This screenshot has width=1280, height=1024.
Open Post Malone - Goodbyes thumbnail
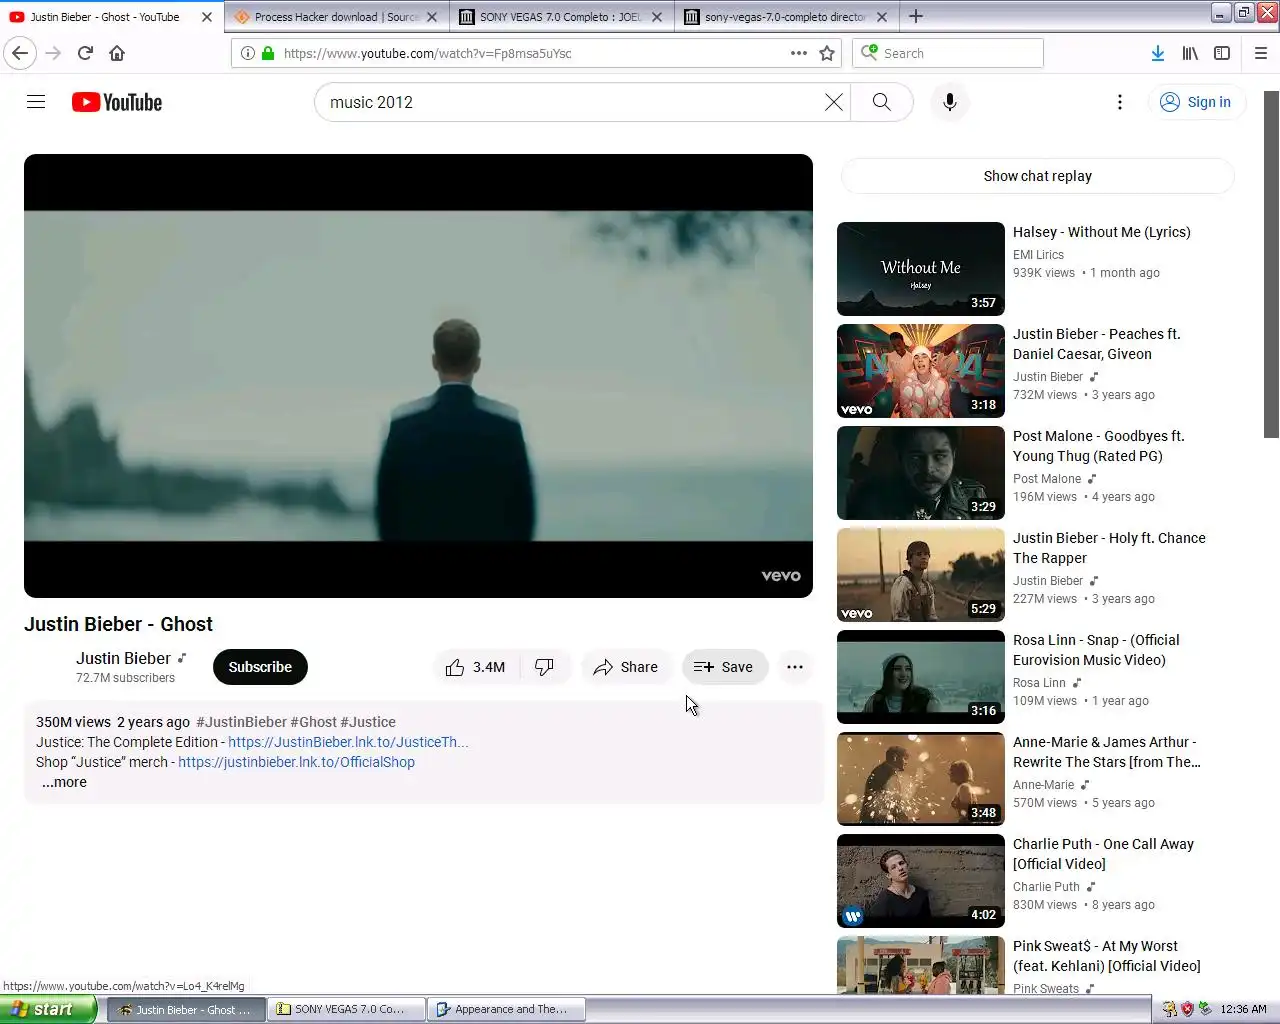tap(921, 473)
